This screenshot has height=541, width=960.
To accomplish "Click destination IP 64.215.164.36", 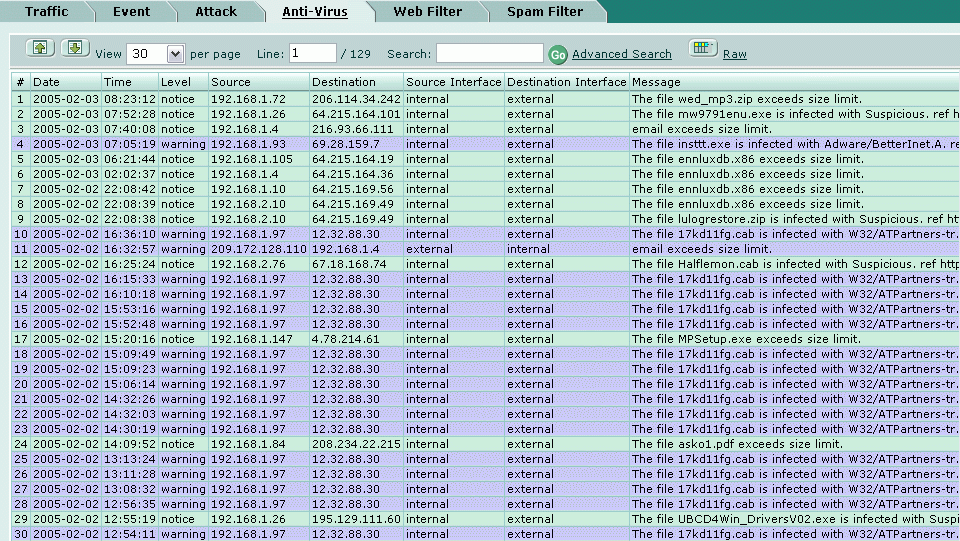I will 353,174.
